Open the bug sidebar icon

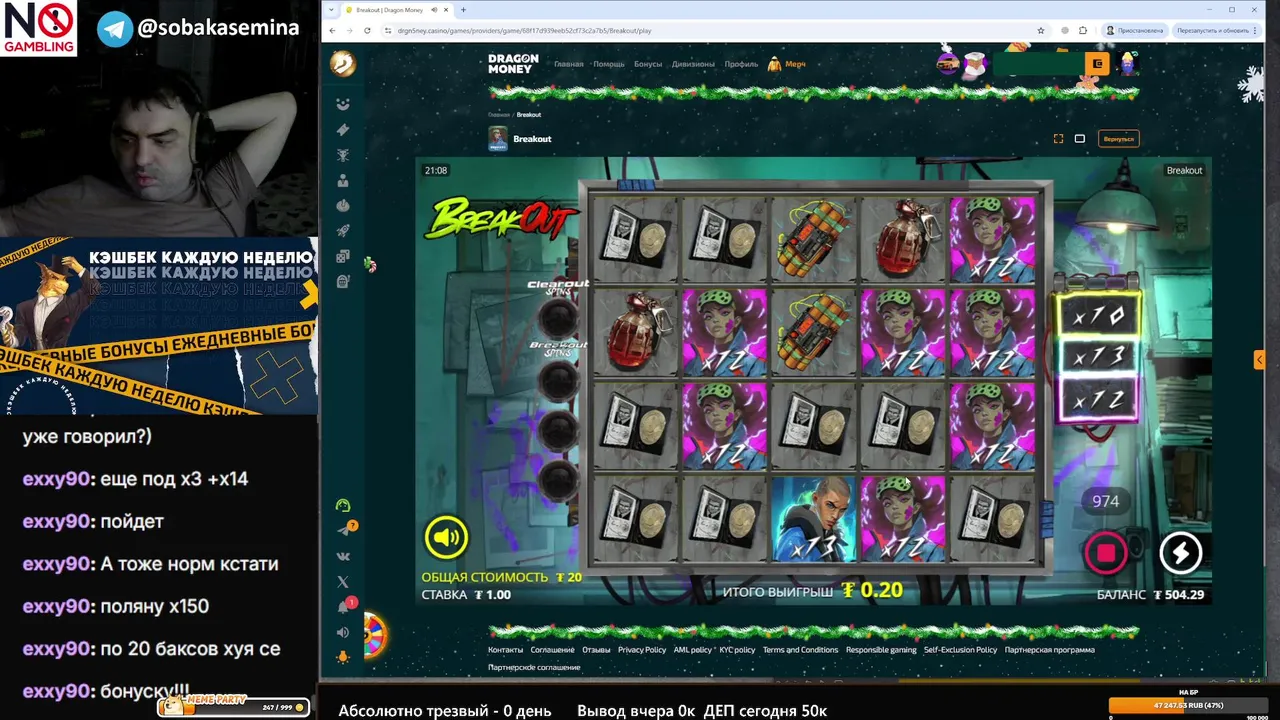tap(343, 155)
